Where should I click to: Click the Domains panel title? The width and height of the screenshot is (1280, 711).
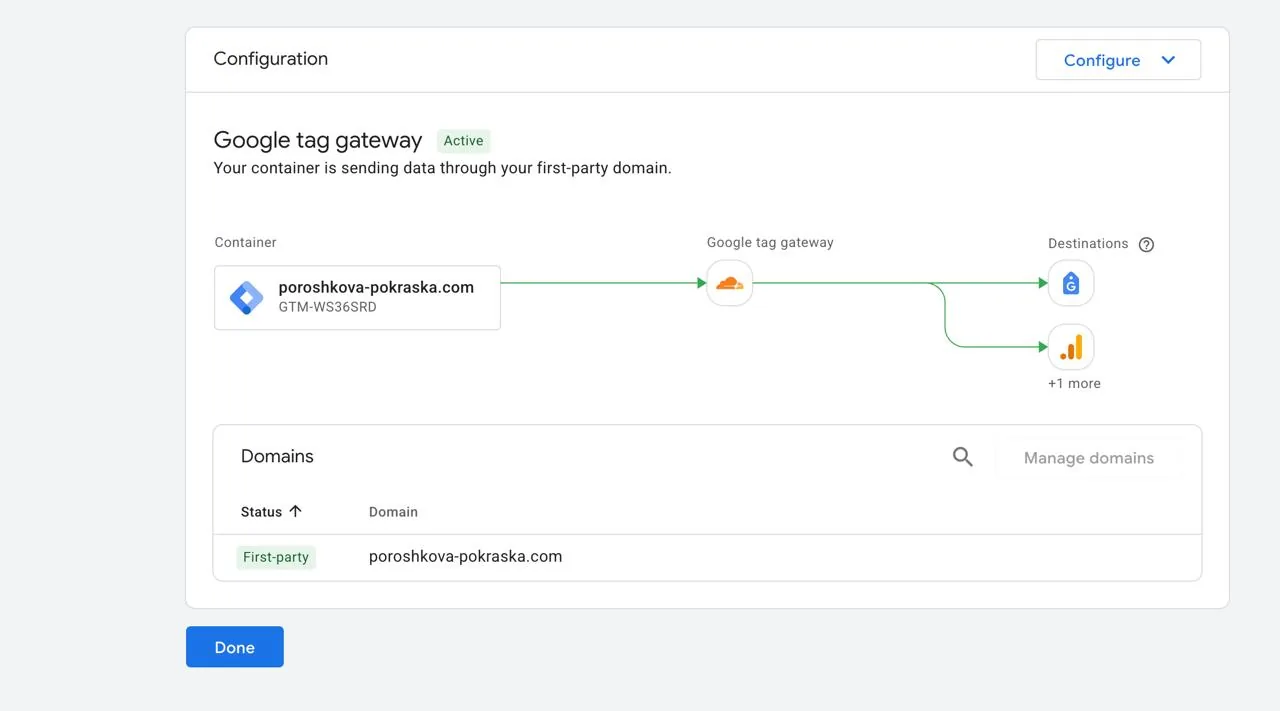click(x=277, y=456)
